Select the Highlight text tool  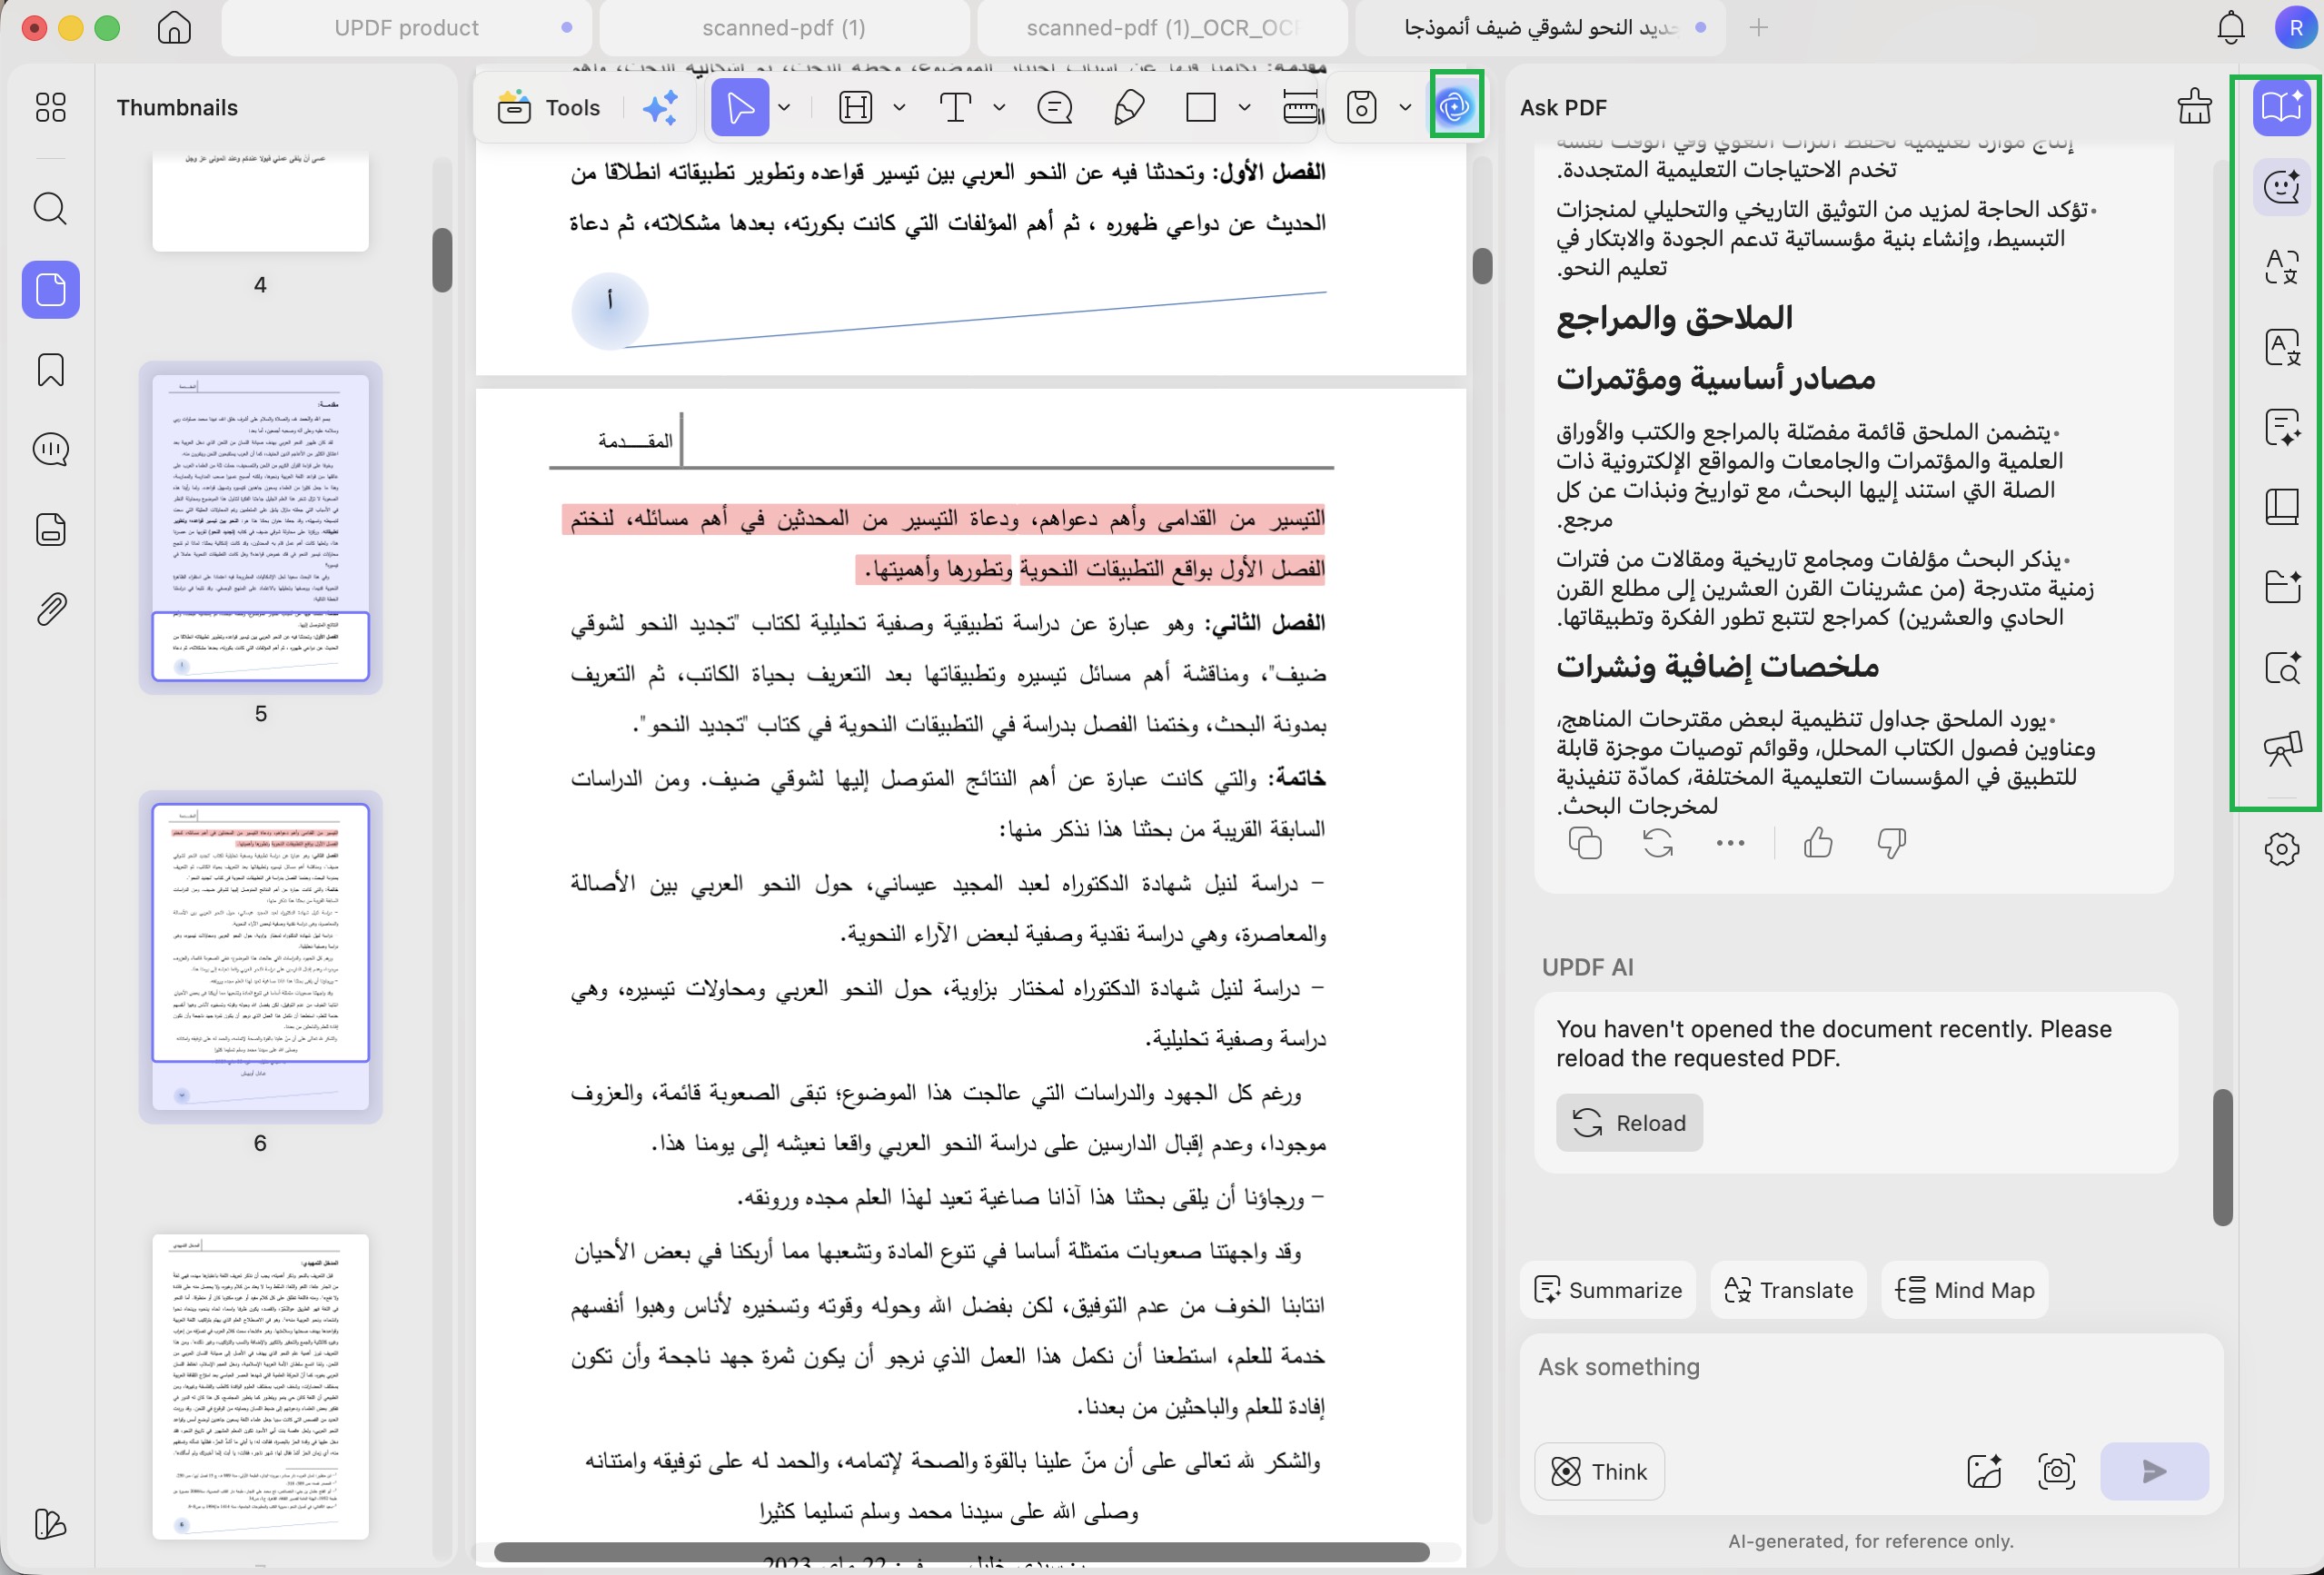tap(856, 107)
